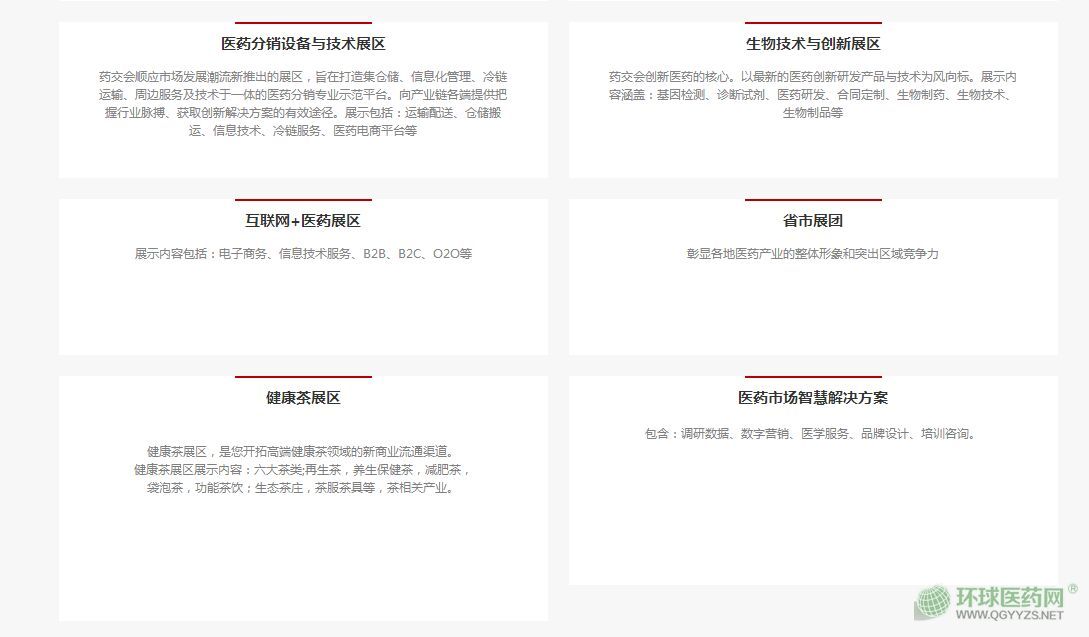Select the 调研数据、数字营销 description line

pyautogui.click(x=810, y=434)
